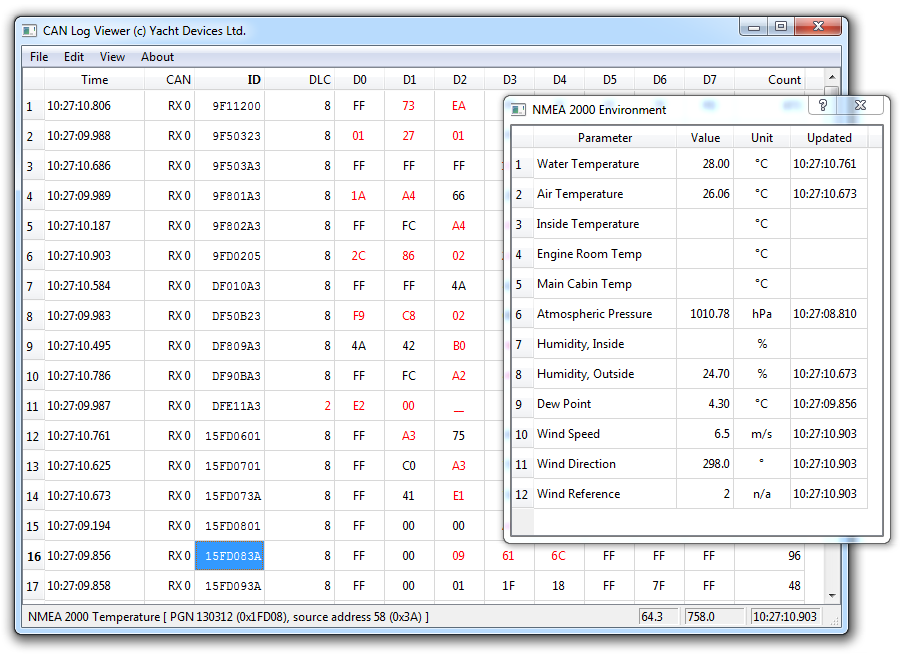Click the Parameter column header in Environment window

[605, 137]
